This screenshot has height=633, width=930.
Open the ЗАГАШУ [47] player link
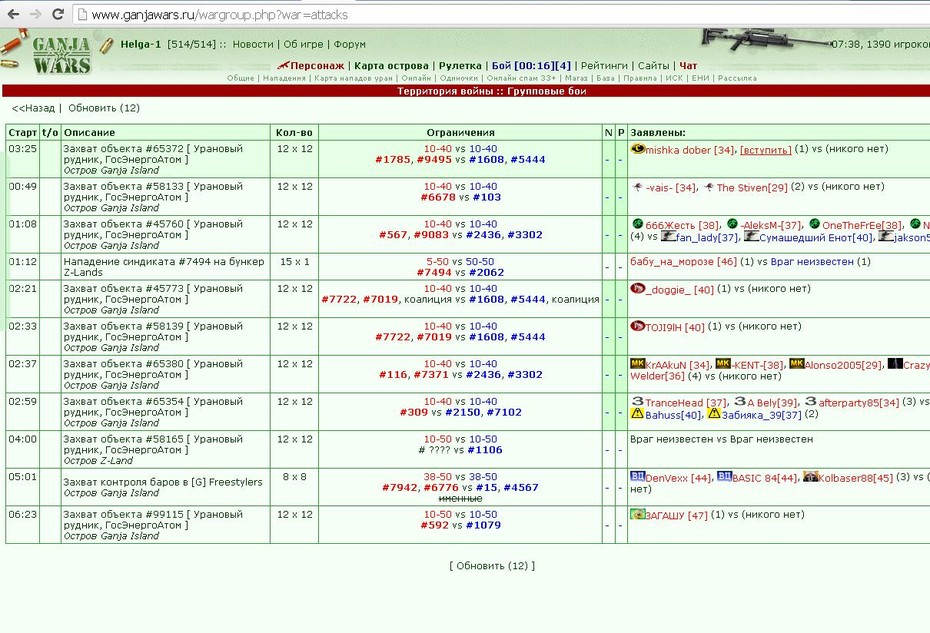677,516
